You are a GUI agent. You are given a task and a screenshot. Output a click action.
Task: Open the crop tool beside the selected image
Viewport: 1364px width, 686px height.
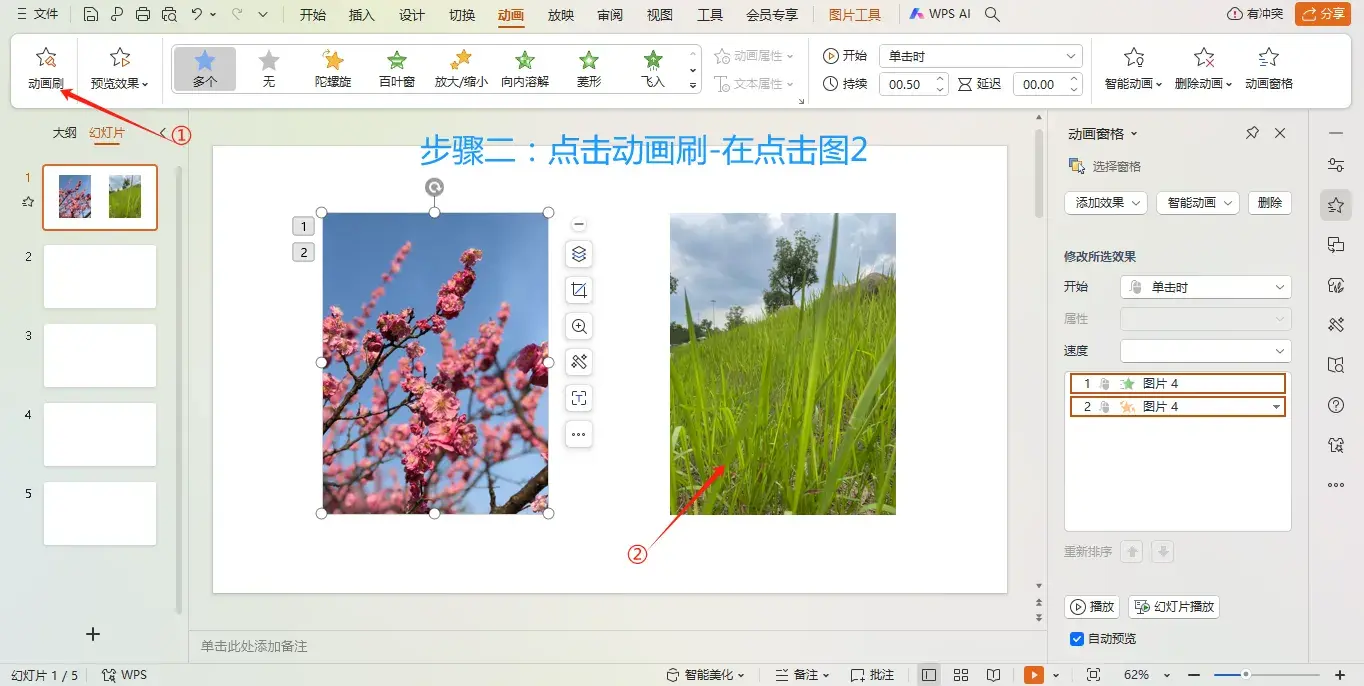point(578,290)
